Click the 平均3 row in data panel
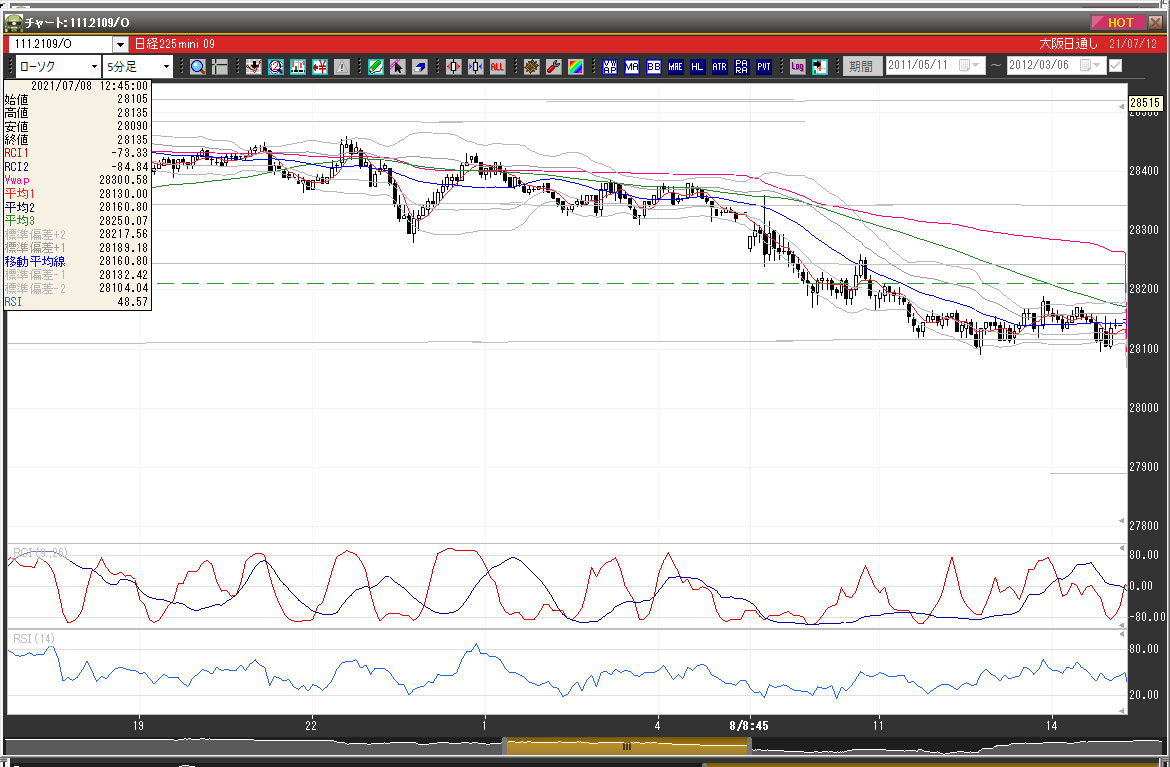 [76, 221]
